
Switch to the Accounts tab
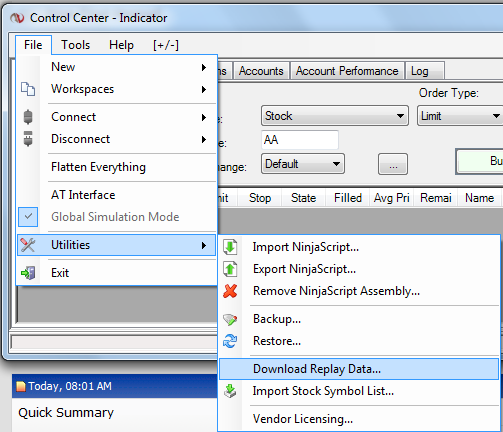coord(261,71)
